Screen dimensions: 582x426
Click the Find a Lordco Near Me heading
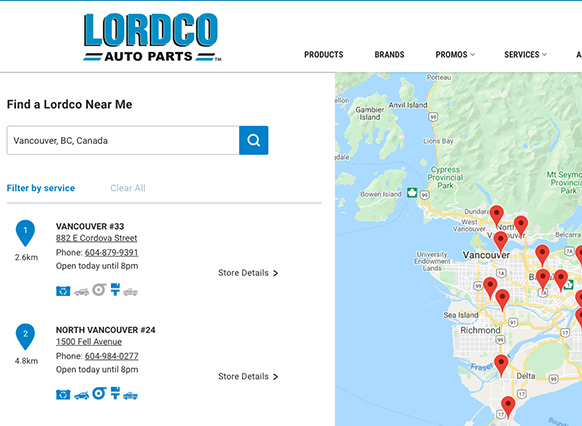(x=69, y=104)
